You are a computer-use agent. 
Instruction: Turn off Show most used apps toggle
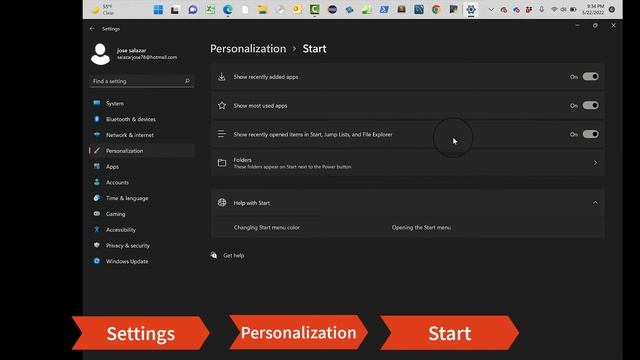(590, 105)
